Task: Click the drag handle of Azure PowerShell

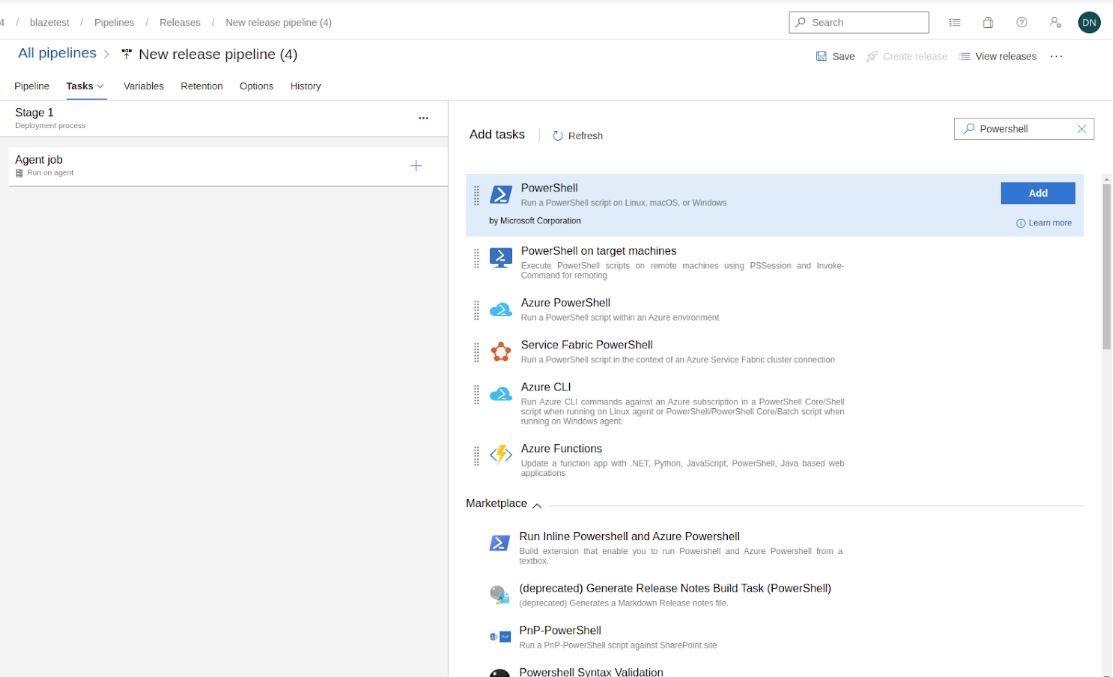Action: coord(476,309)
